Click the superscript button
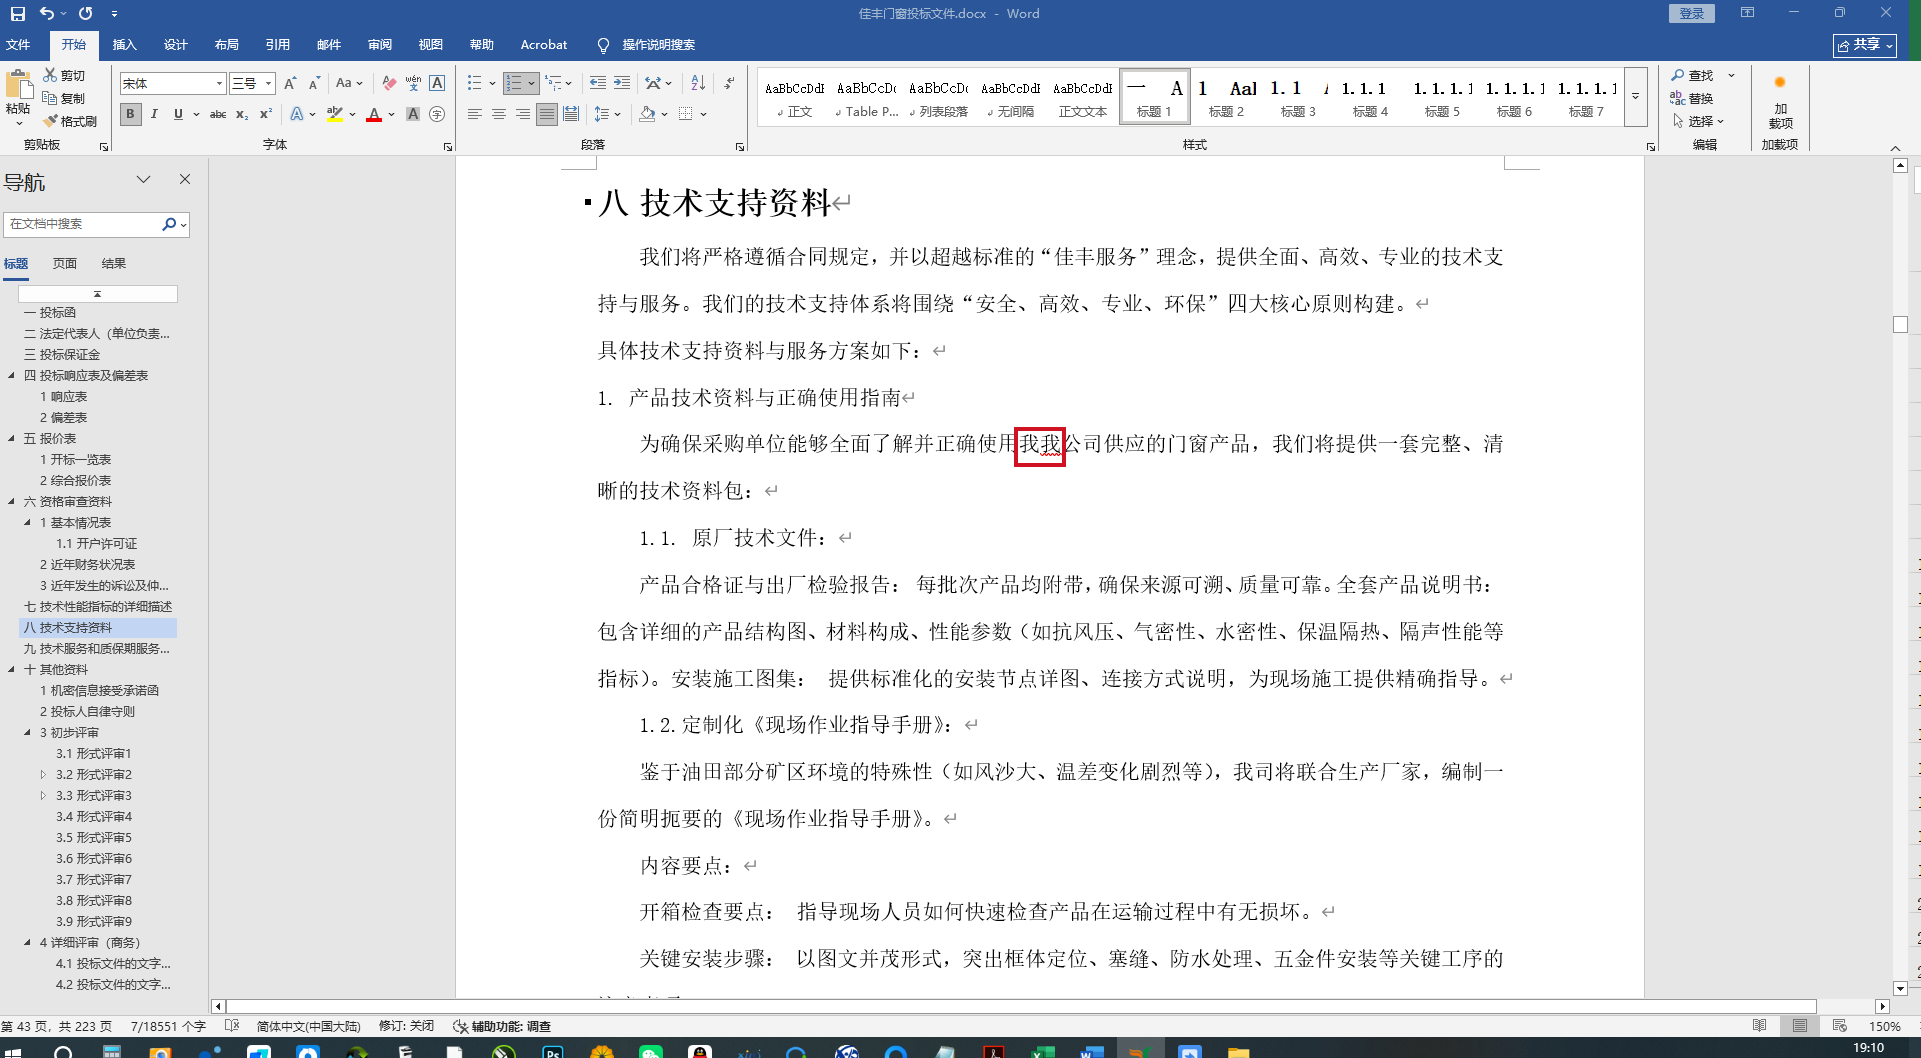Screen dimensions: 1921x1058 click(x=265, y=115)
